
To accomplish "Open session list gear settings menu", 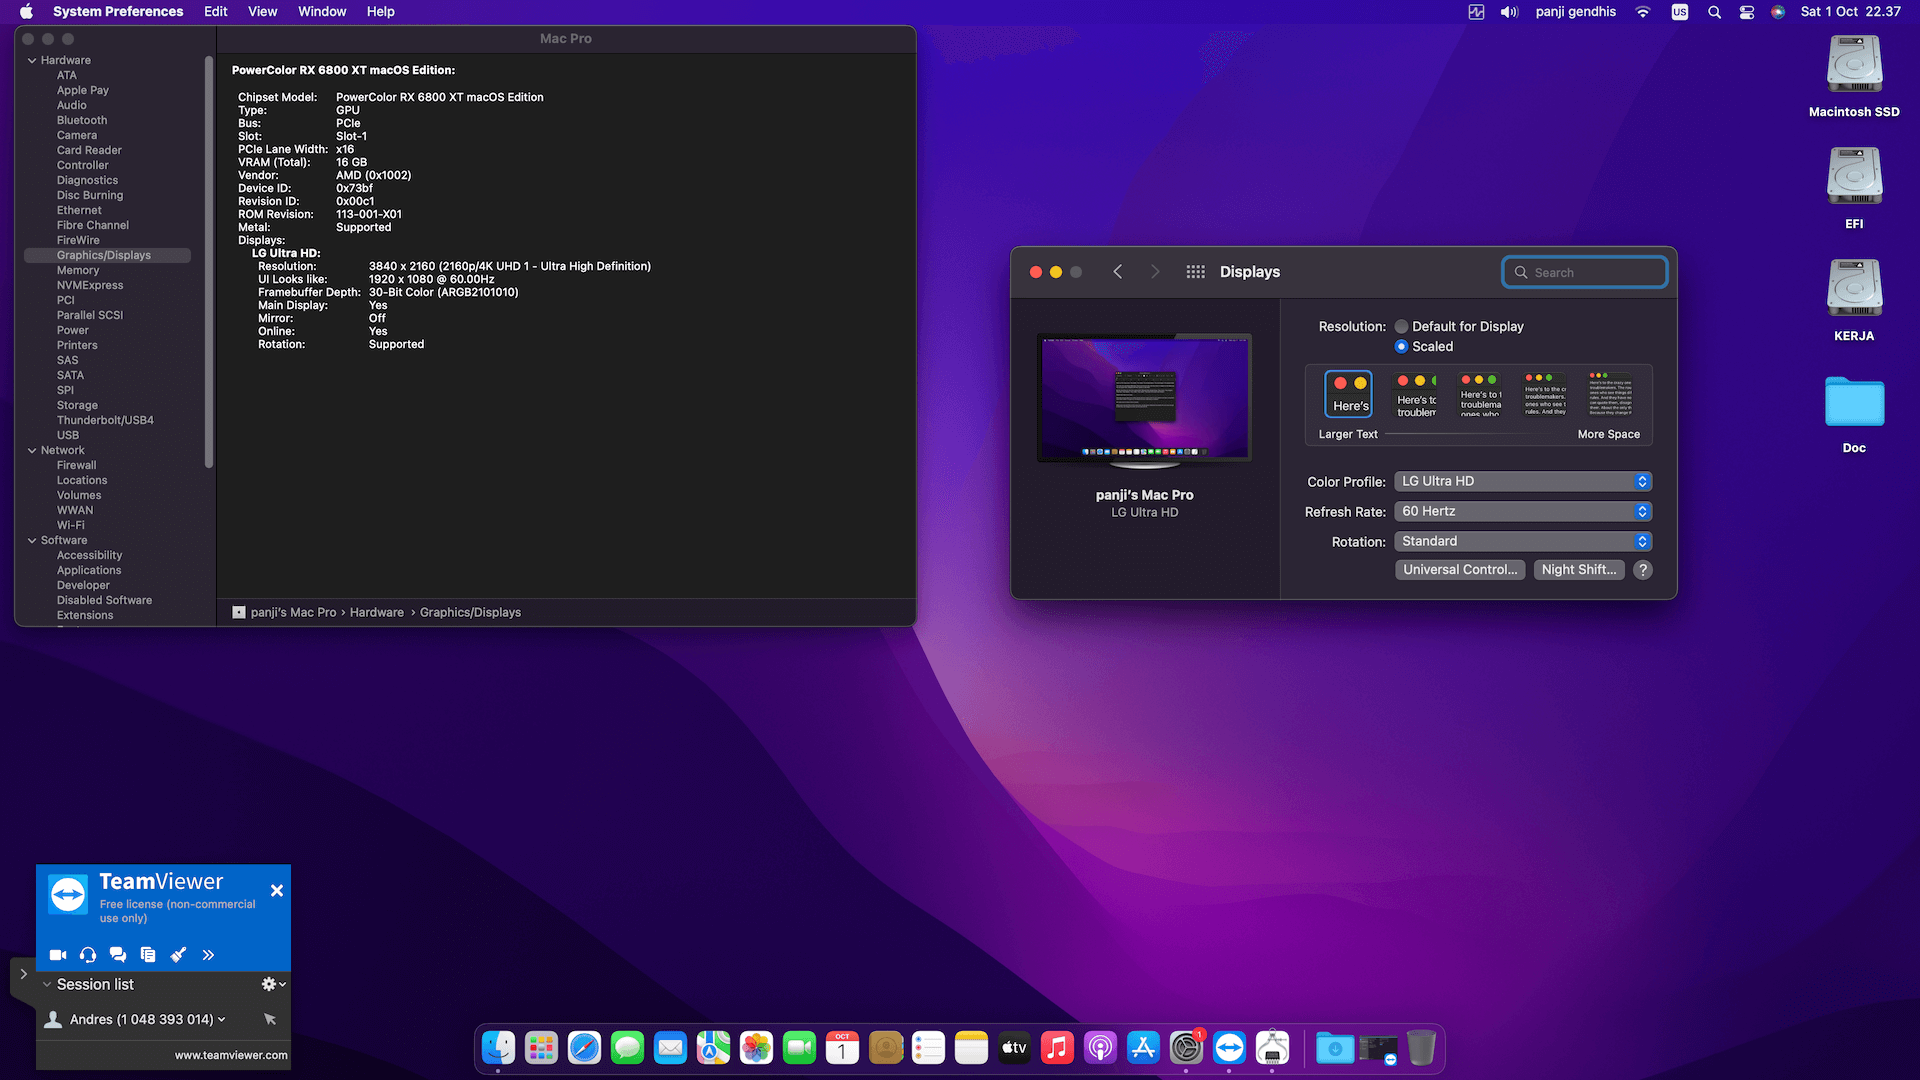I will [273, 984].
